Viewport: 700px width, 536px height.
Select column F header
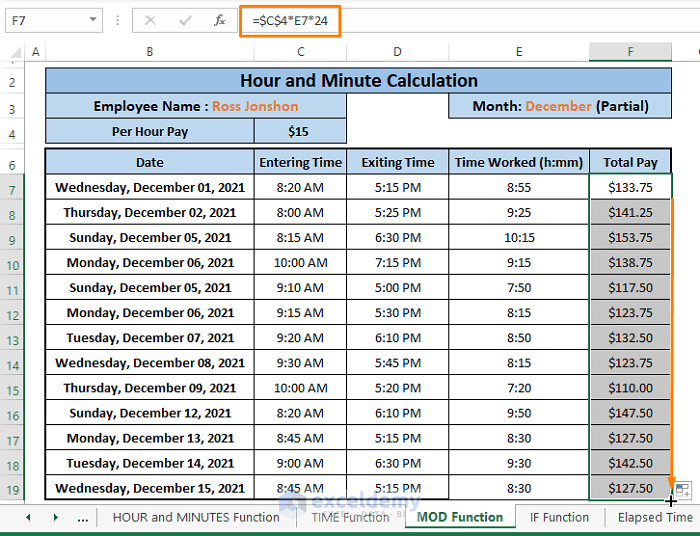pos(630,52)
